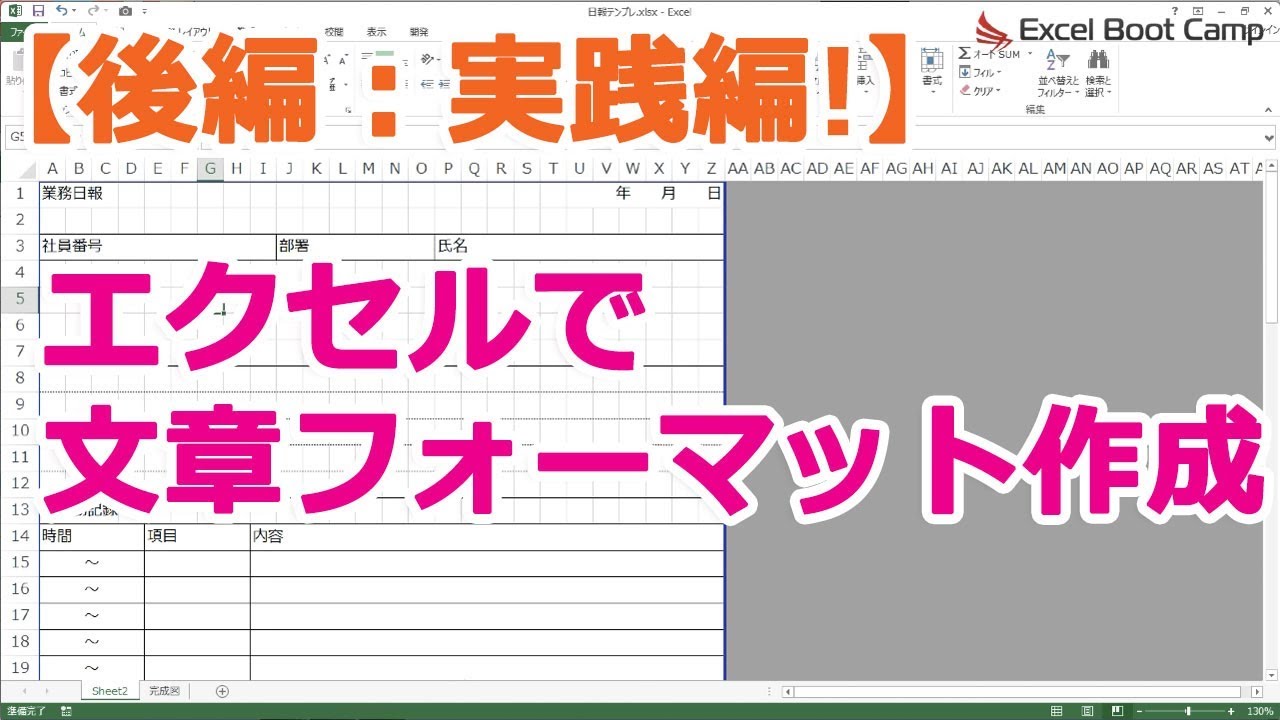
Task: Click horizontal scrollbar right arrow
Action: [x=1256, y=691]
